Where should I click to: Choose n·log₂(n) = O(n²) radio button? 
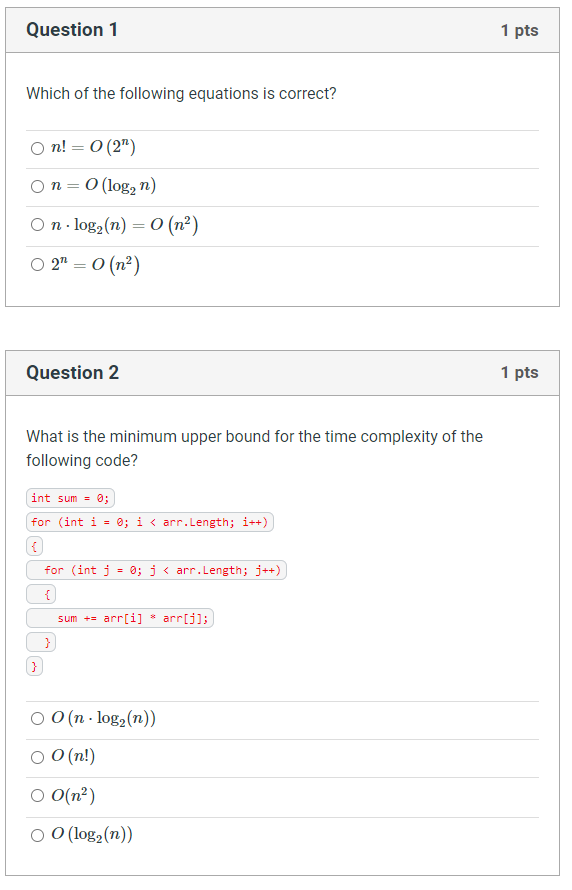[x=37, y=225]
